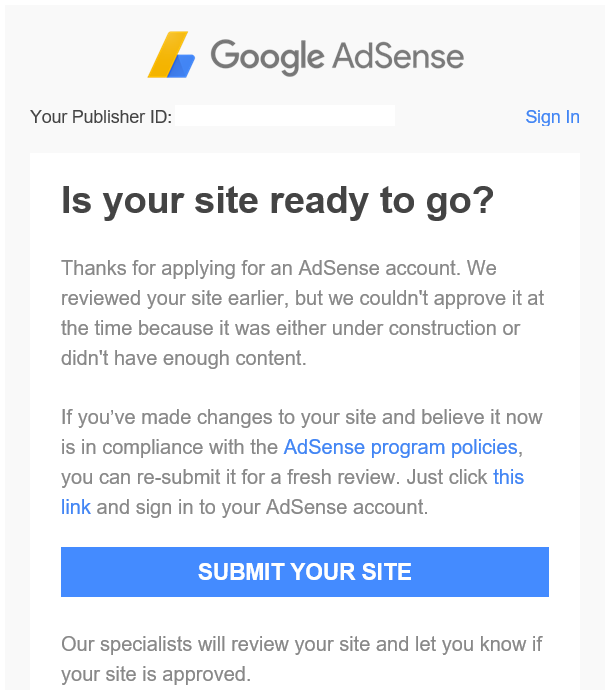The height and width of the screenshot is (696, 611).
Task: Open the AdSense program policies link
Action: coord(401,447)
